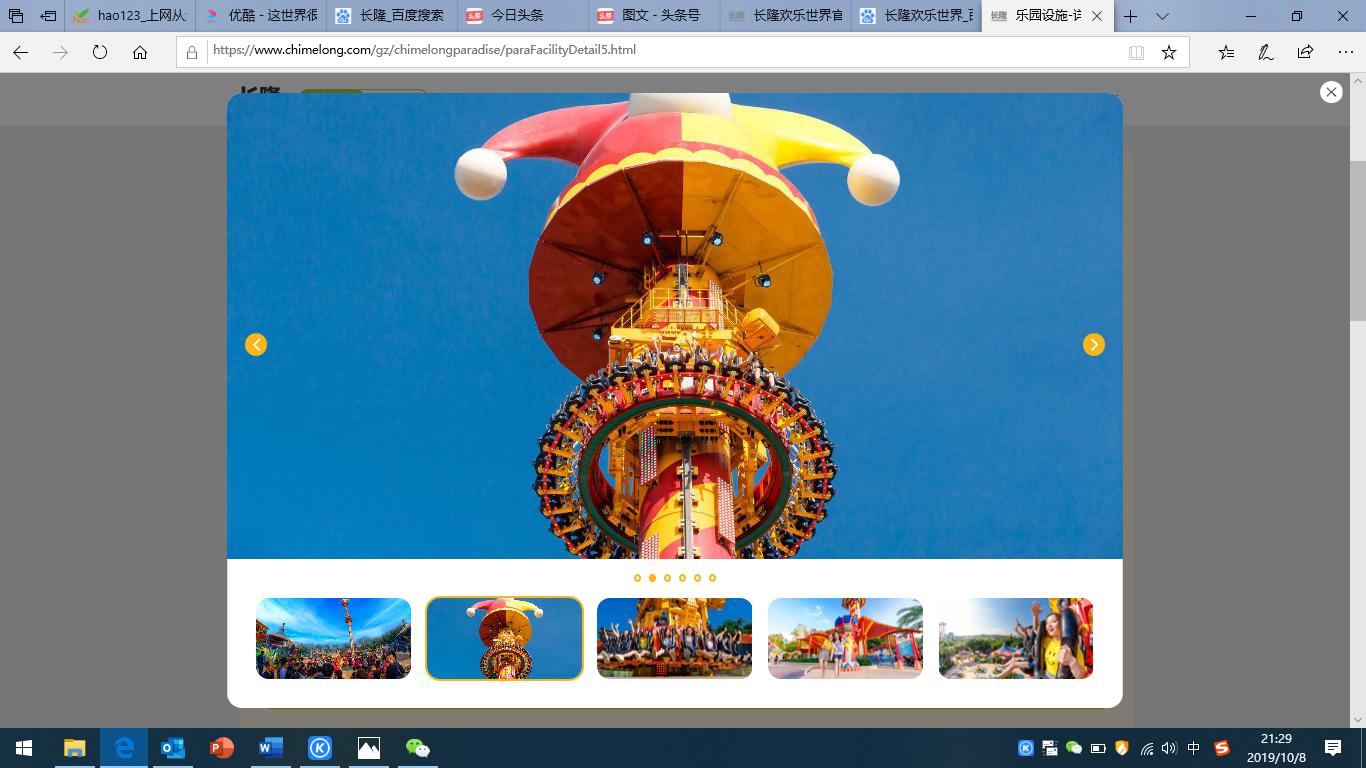Switch to the 长隆_百度搜索 tab
Screen dimensions: 1366x768
coord(390,16)
